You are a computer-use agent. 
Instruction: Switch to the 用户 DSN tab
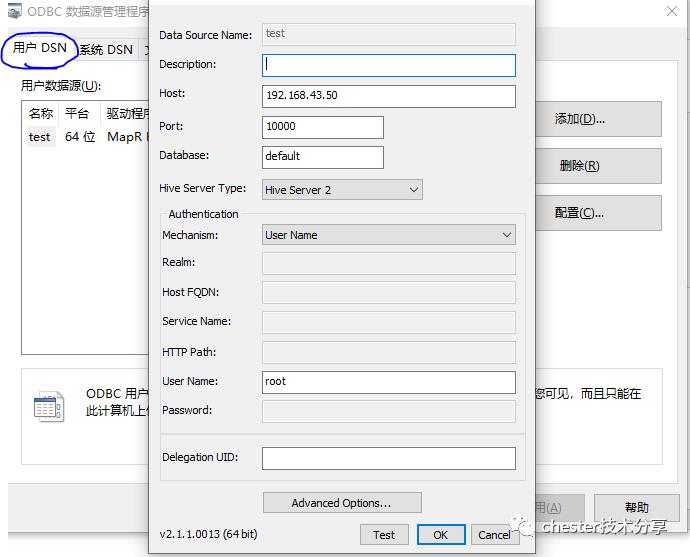click(x=39, y=48)
